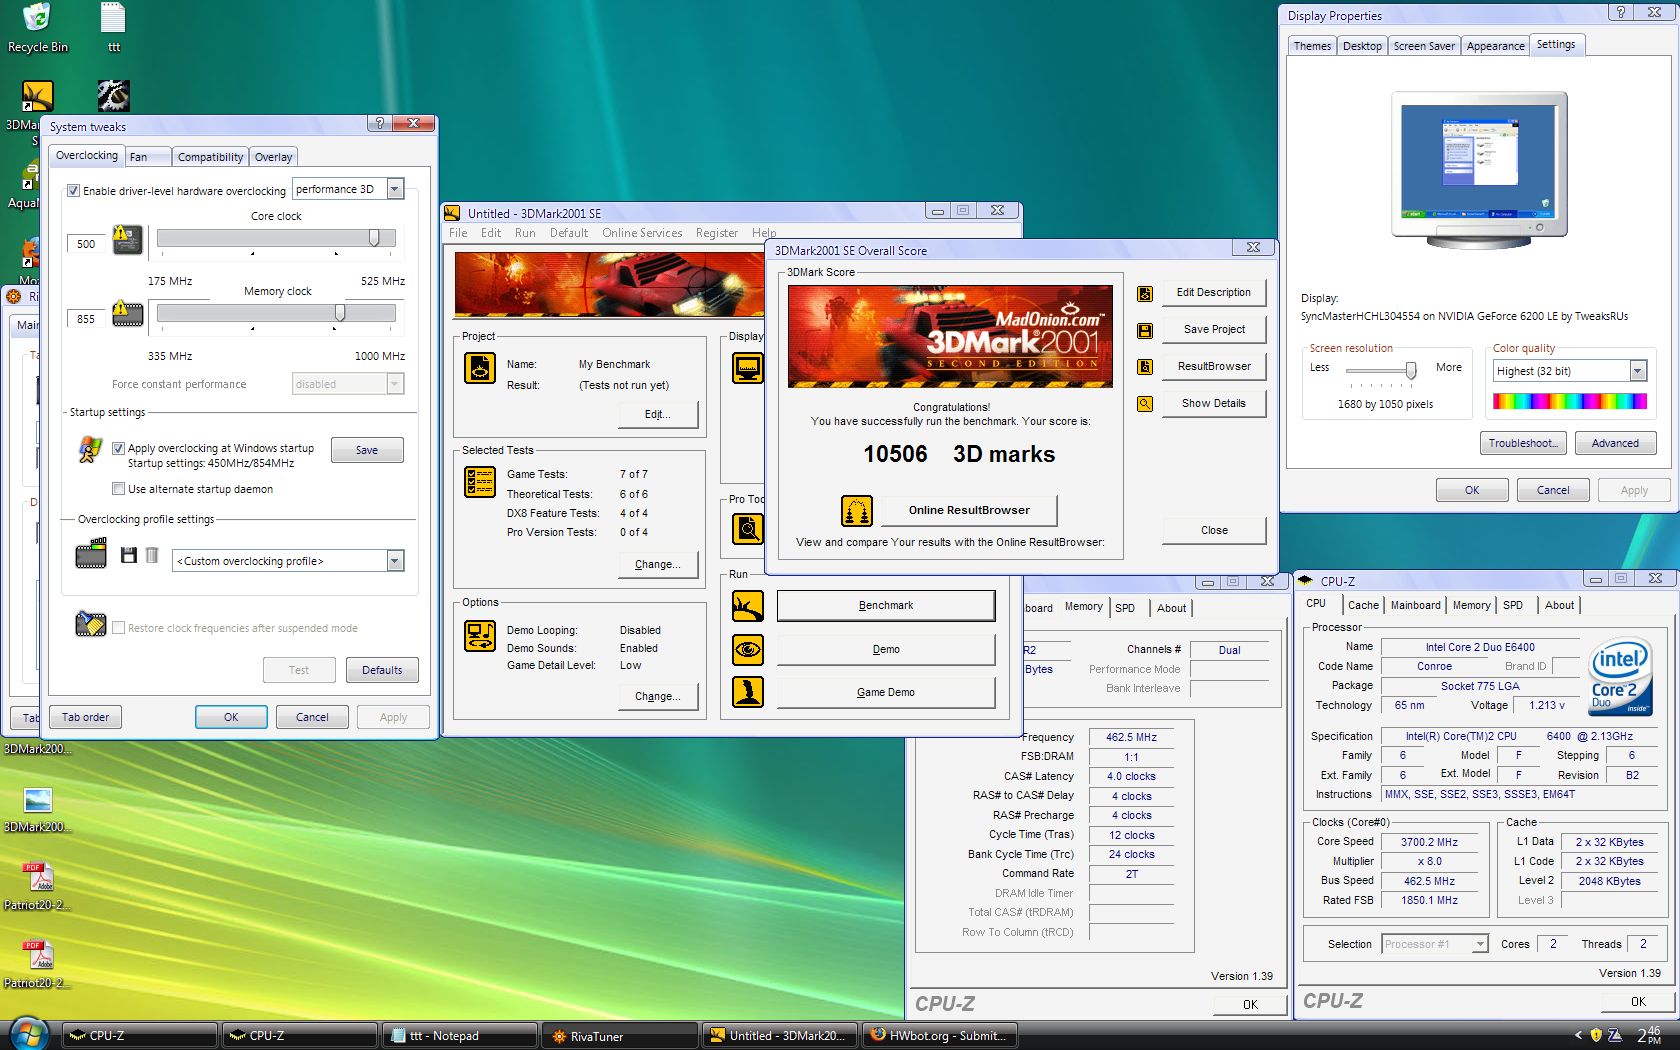The width and height of the screenshot is (1680, 1050).
Task: Click the Demo eye icon in 3DMark2001
Action: (x=748, y=650)
